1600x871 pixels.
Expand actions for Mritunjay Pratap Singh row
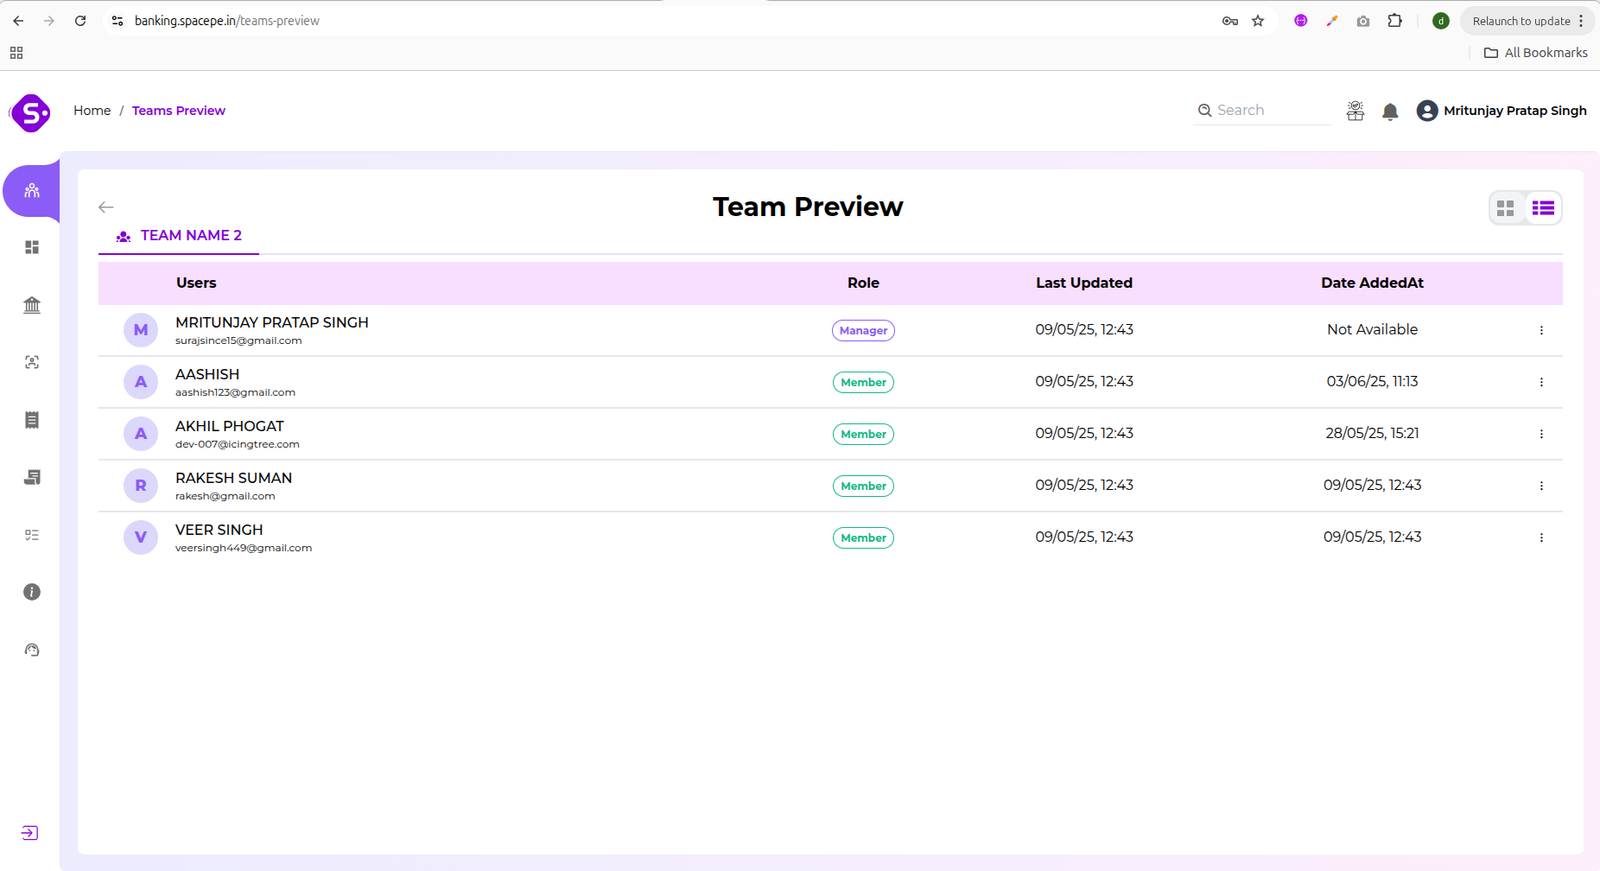click(x=1541, y=330)
